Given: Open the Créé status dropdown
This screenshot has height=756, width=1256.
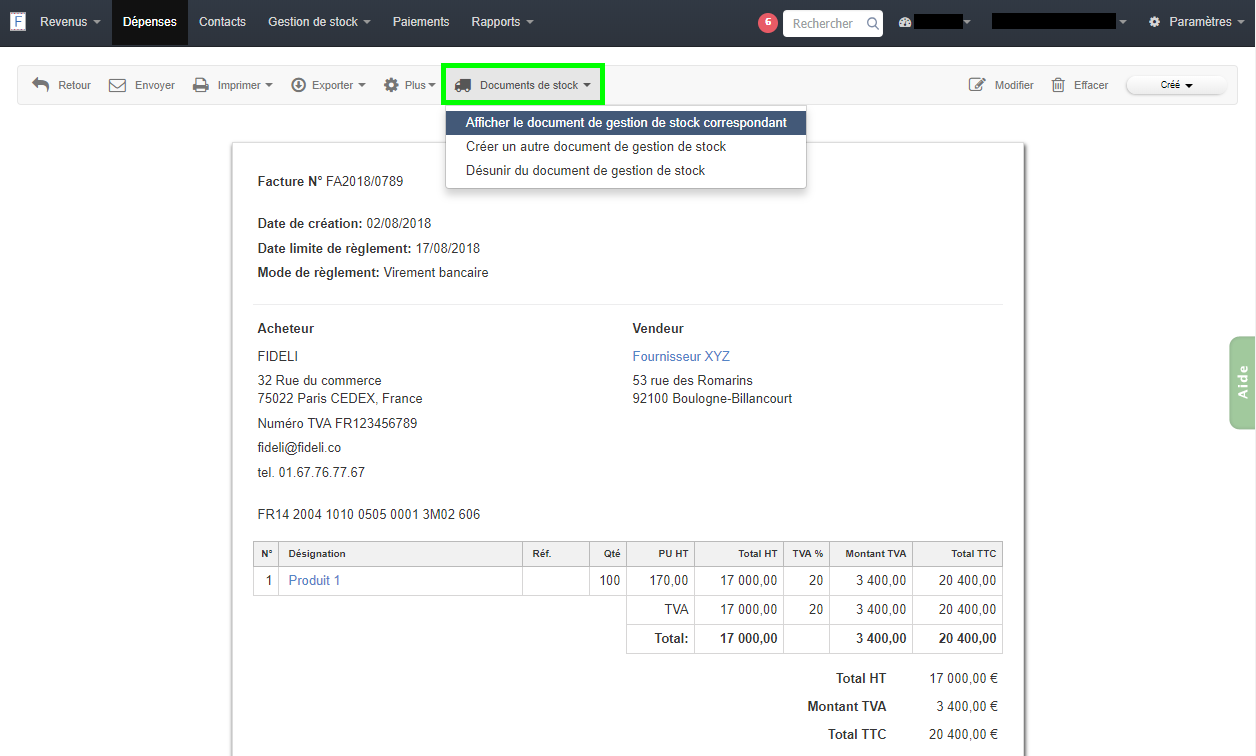Looking at the screenshot, I should (x=1176, y=84).
